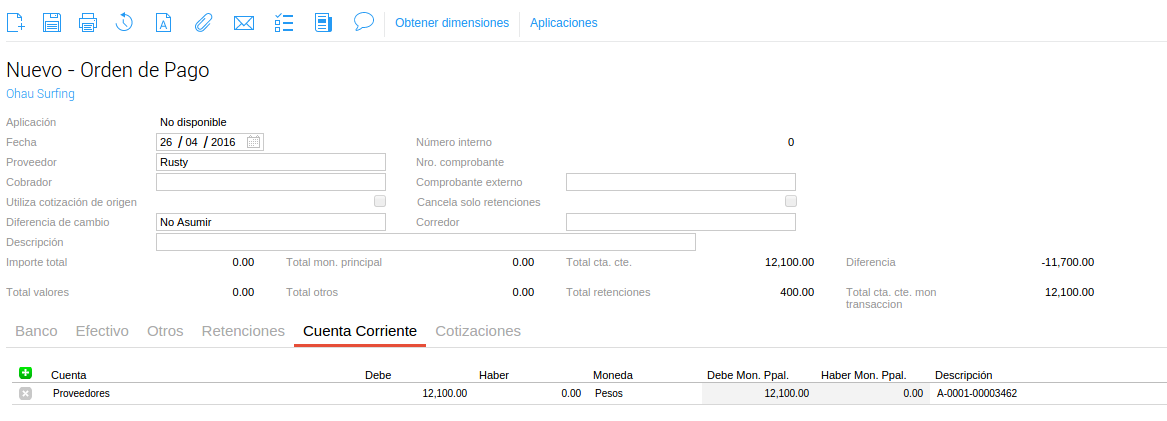Image resolution: width=1167 pixels, height=421 pixels.
Task: Delete the Proveedores row with the gray X
Action: 26,394
